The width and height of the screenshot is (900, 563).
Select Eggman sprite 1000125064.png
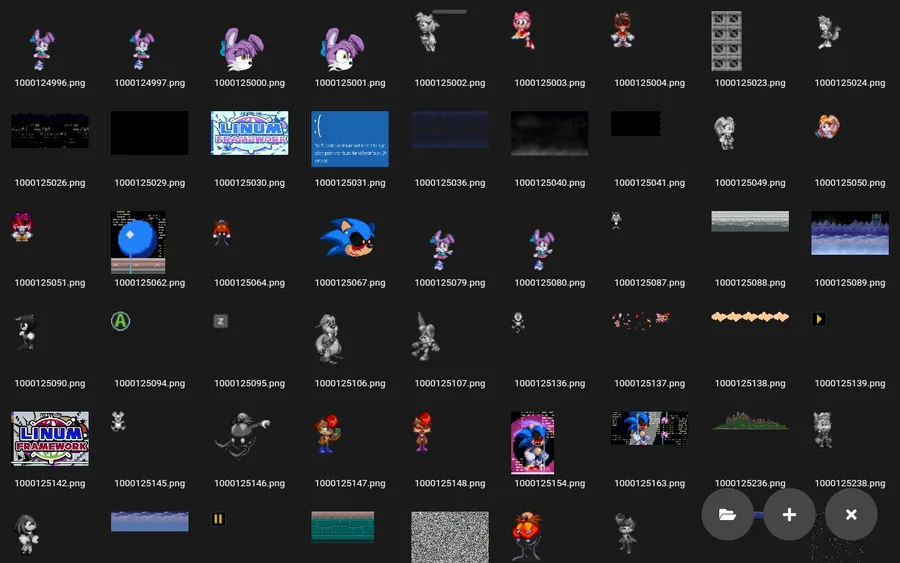tap(221, 232)
